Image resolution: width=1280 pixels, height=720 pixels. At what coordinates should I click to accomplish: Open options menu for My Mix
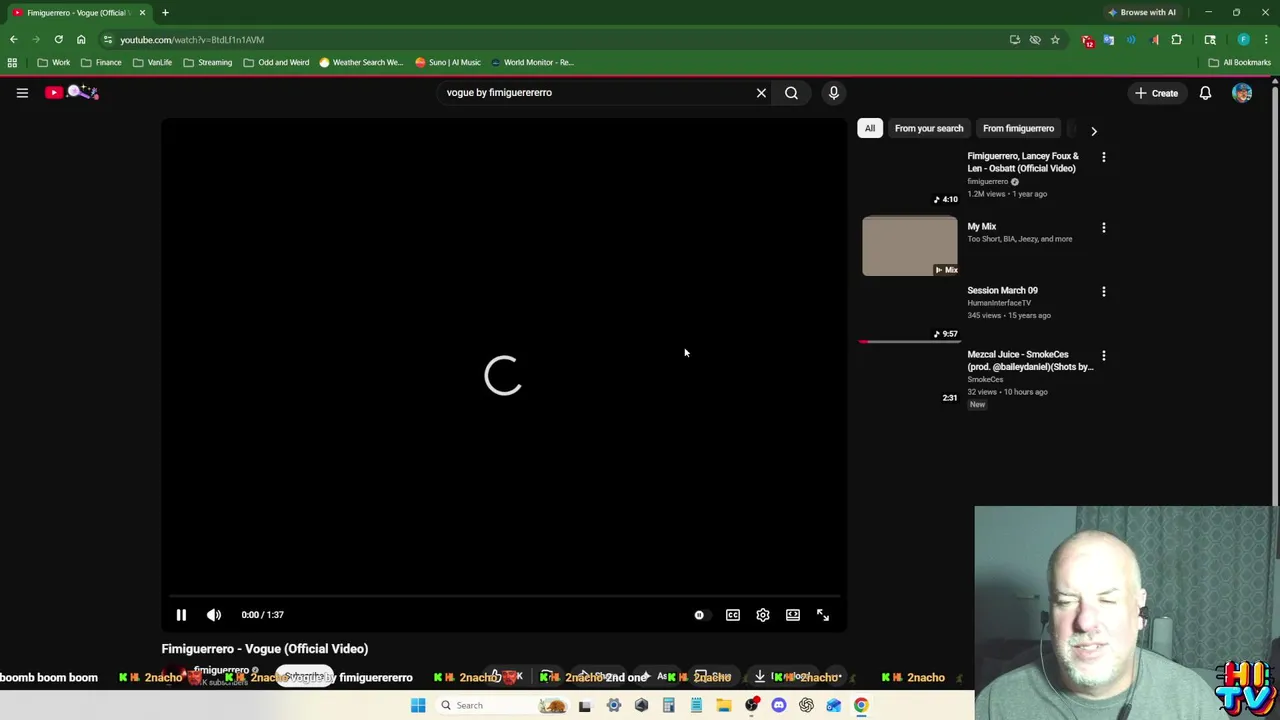point(1104,227)
